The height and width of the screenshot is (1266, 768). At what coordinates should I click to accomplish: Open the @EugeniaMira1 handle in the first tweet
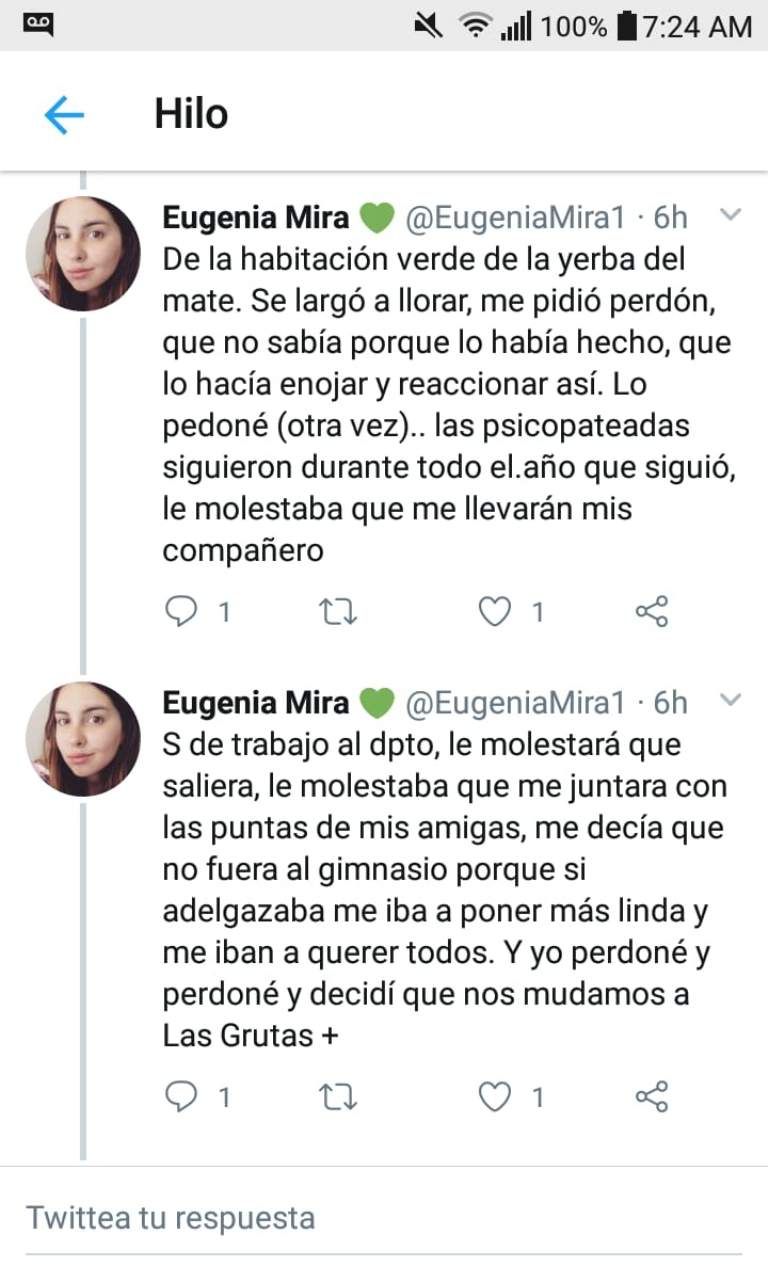point(514,217)
